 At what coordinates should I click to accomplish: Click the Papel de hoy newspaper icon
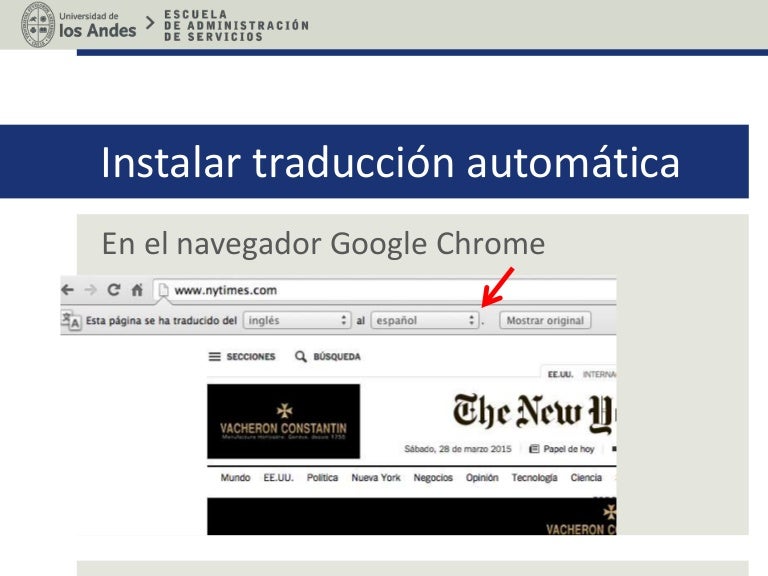534,449
